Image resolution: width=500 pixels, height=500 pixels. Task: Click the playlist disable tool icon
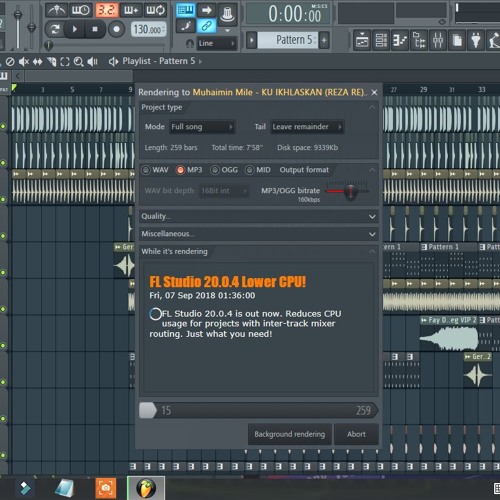[10, 62]
